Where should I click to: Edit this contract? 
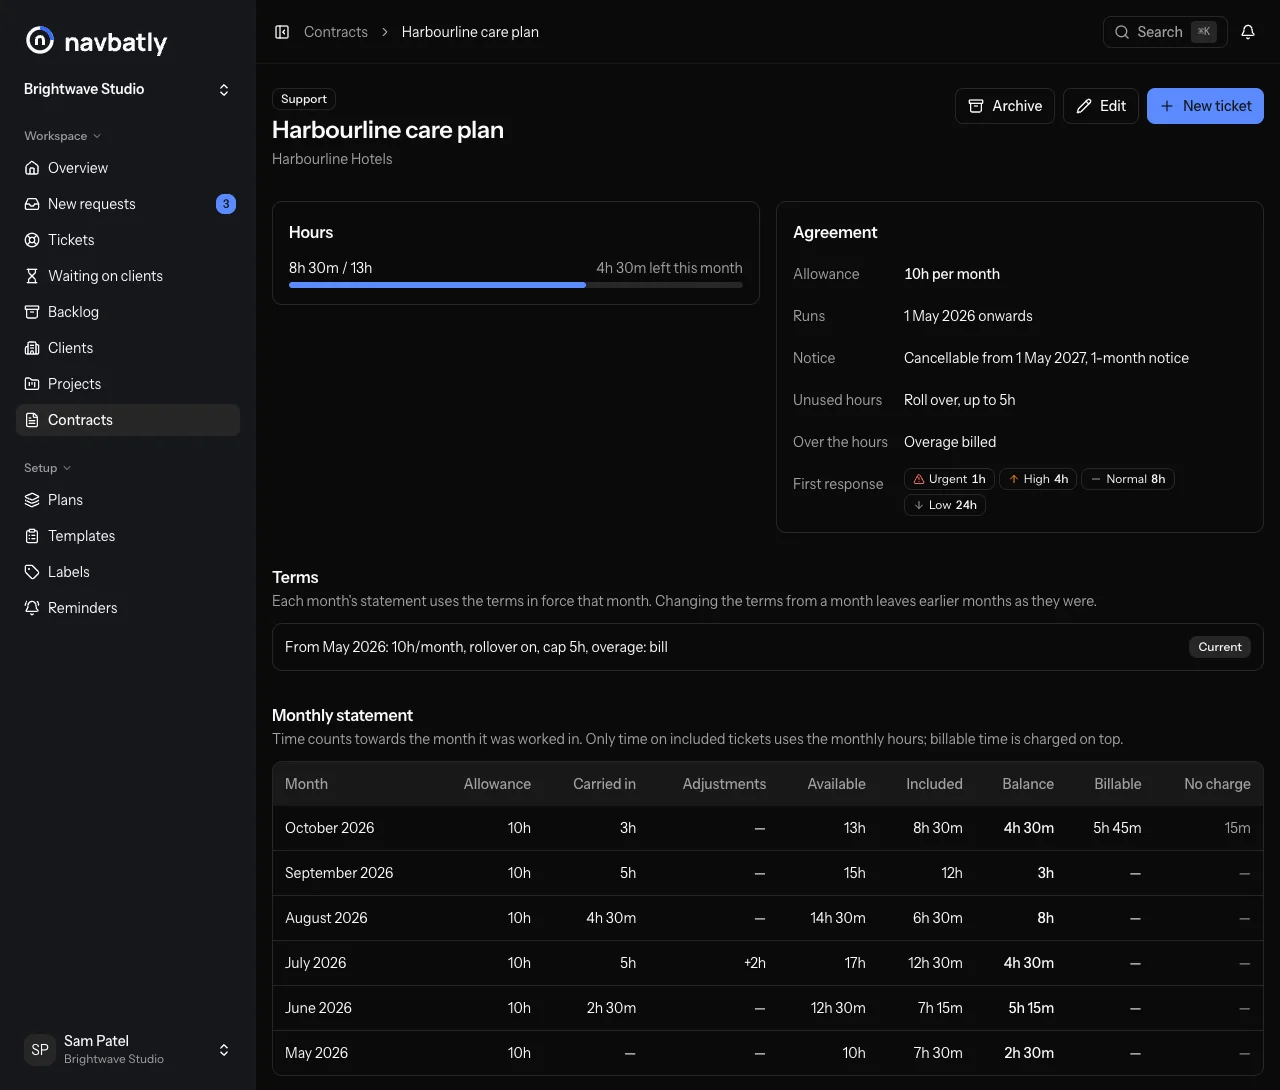(x=1101, y=106)
